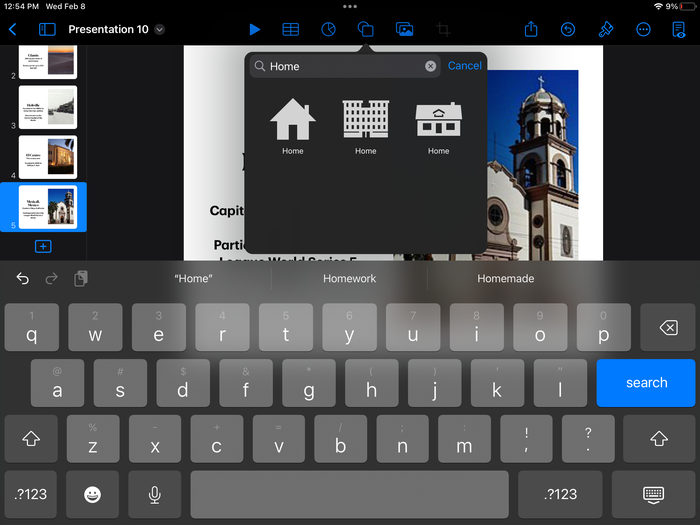Add a new slide
Viewport: 700px width, 525px height.
point(43,246)
